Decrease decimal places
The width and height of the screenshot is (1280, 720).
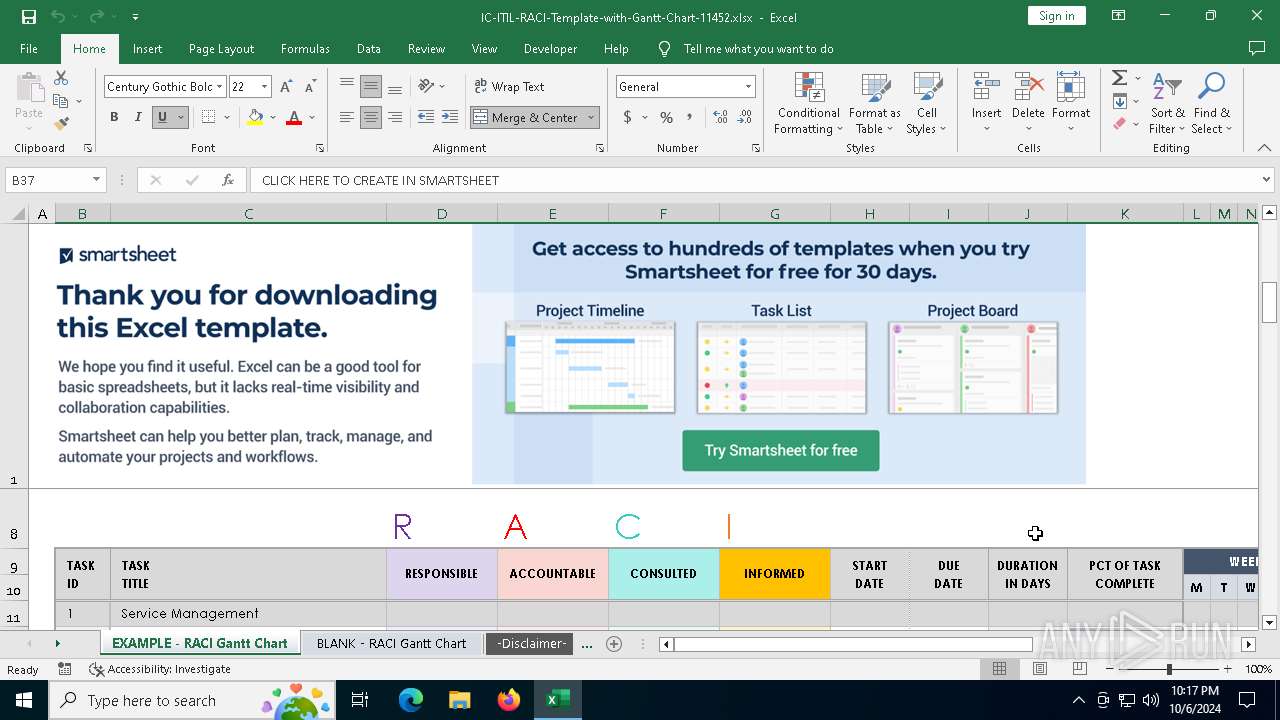pos(745,117)
